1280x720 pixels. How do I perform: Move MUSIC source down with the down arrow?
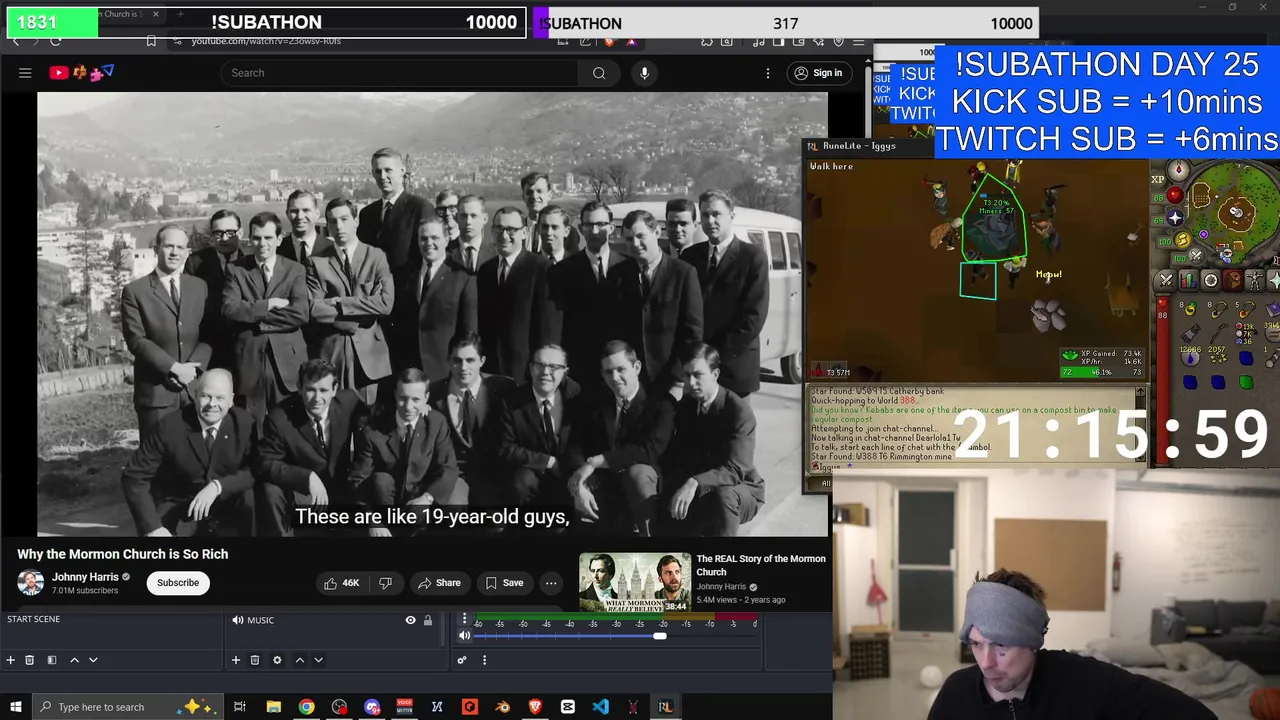[x=319, y=660]
